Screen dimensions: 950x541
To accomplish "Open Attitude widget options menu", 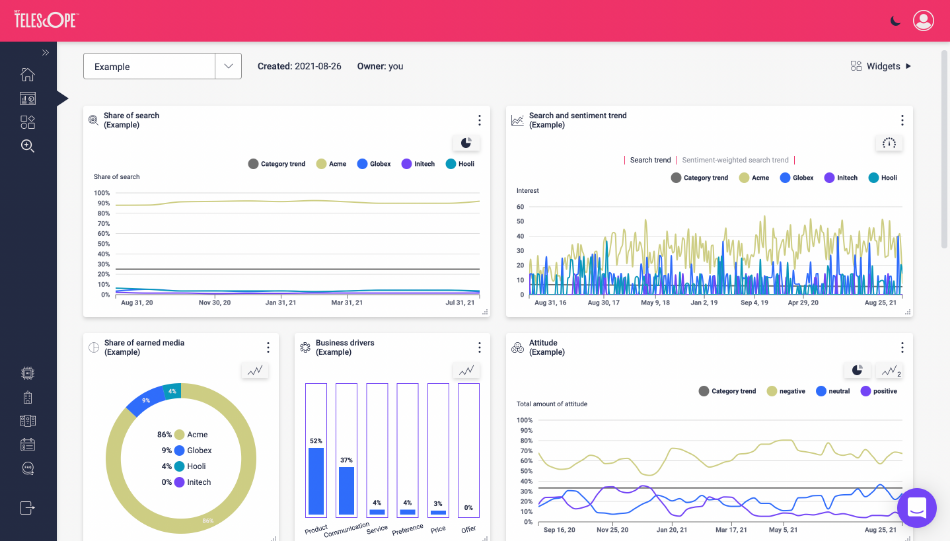I will 902,347.
